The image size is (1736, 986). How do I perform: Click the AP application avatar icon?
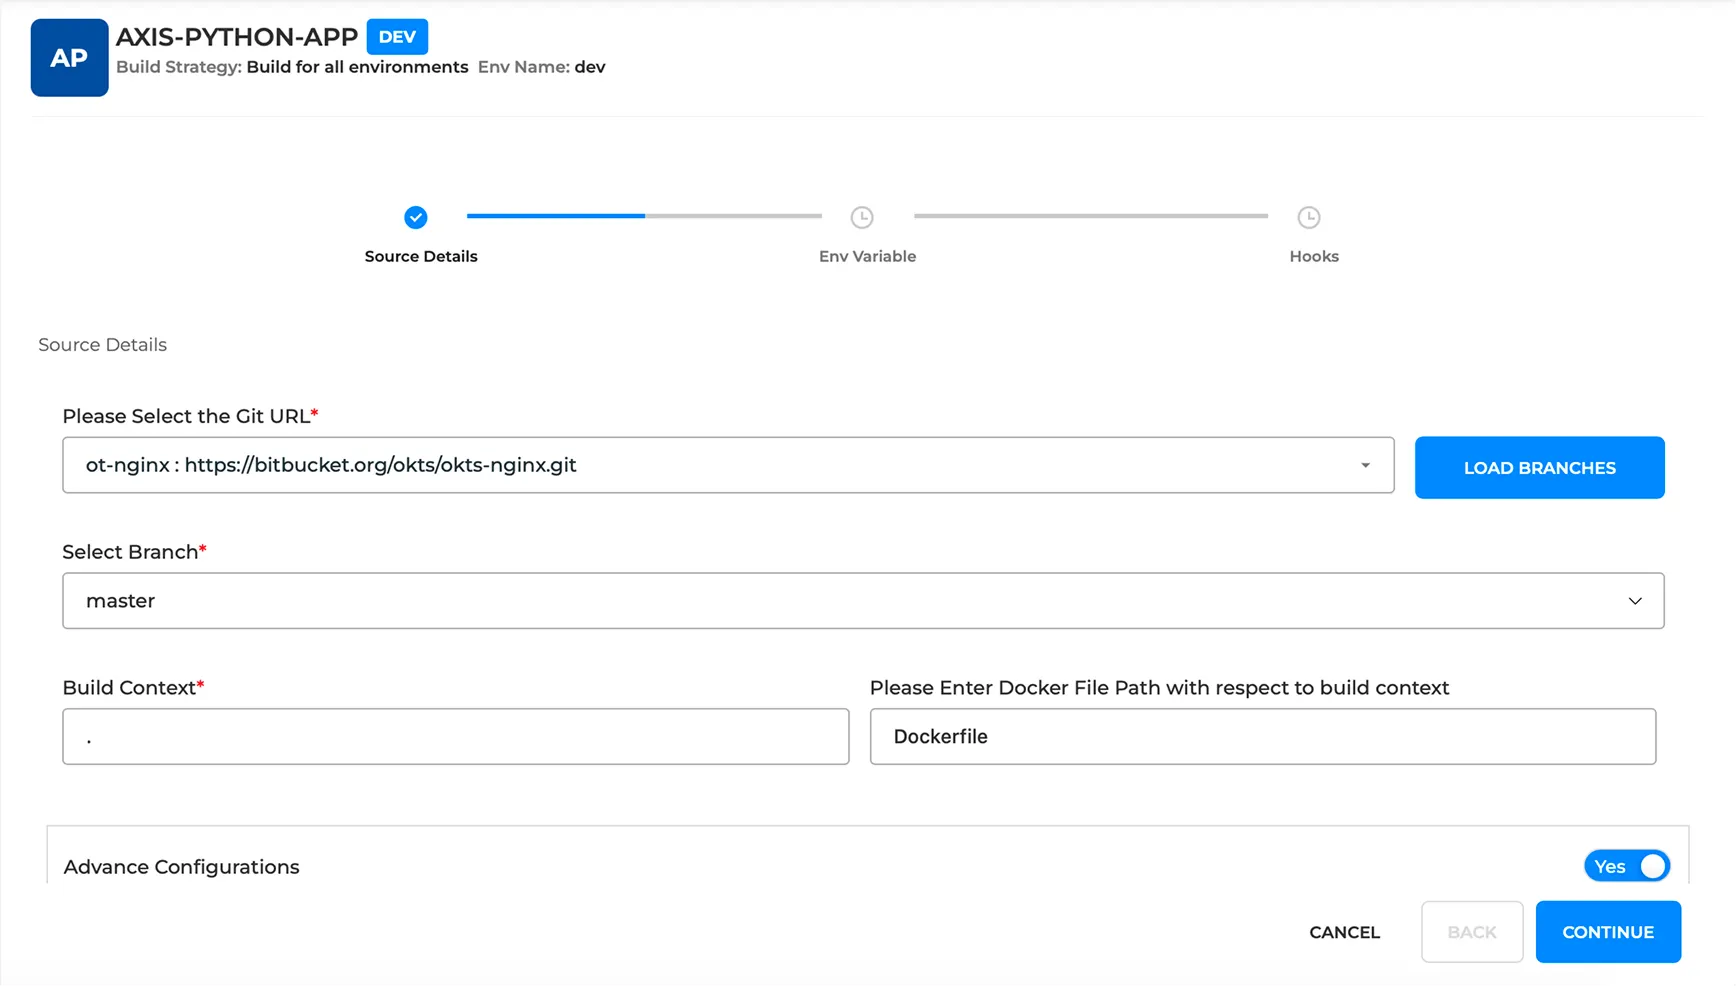point(69,58)
